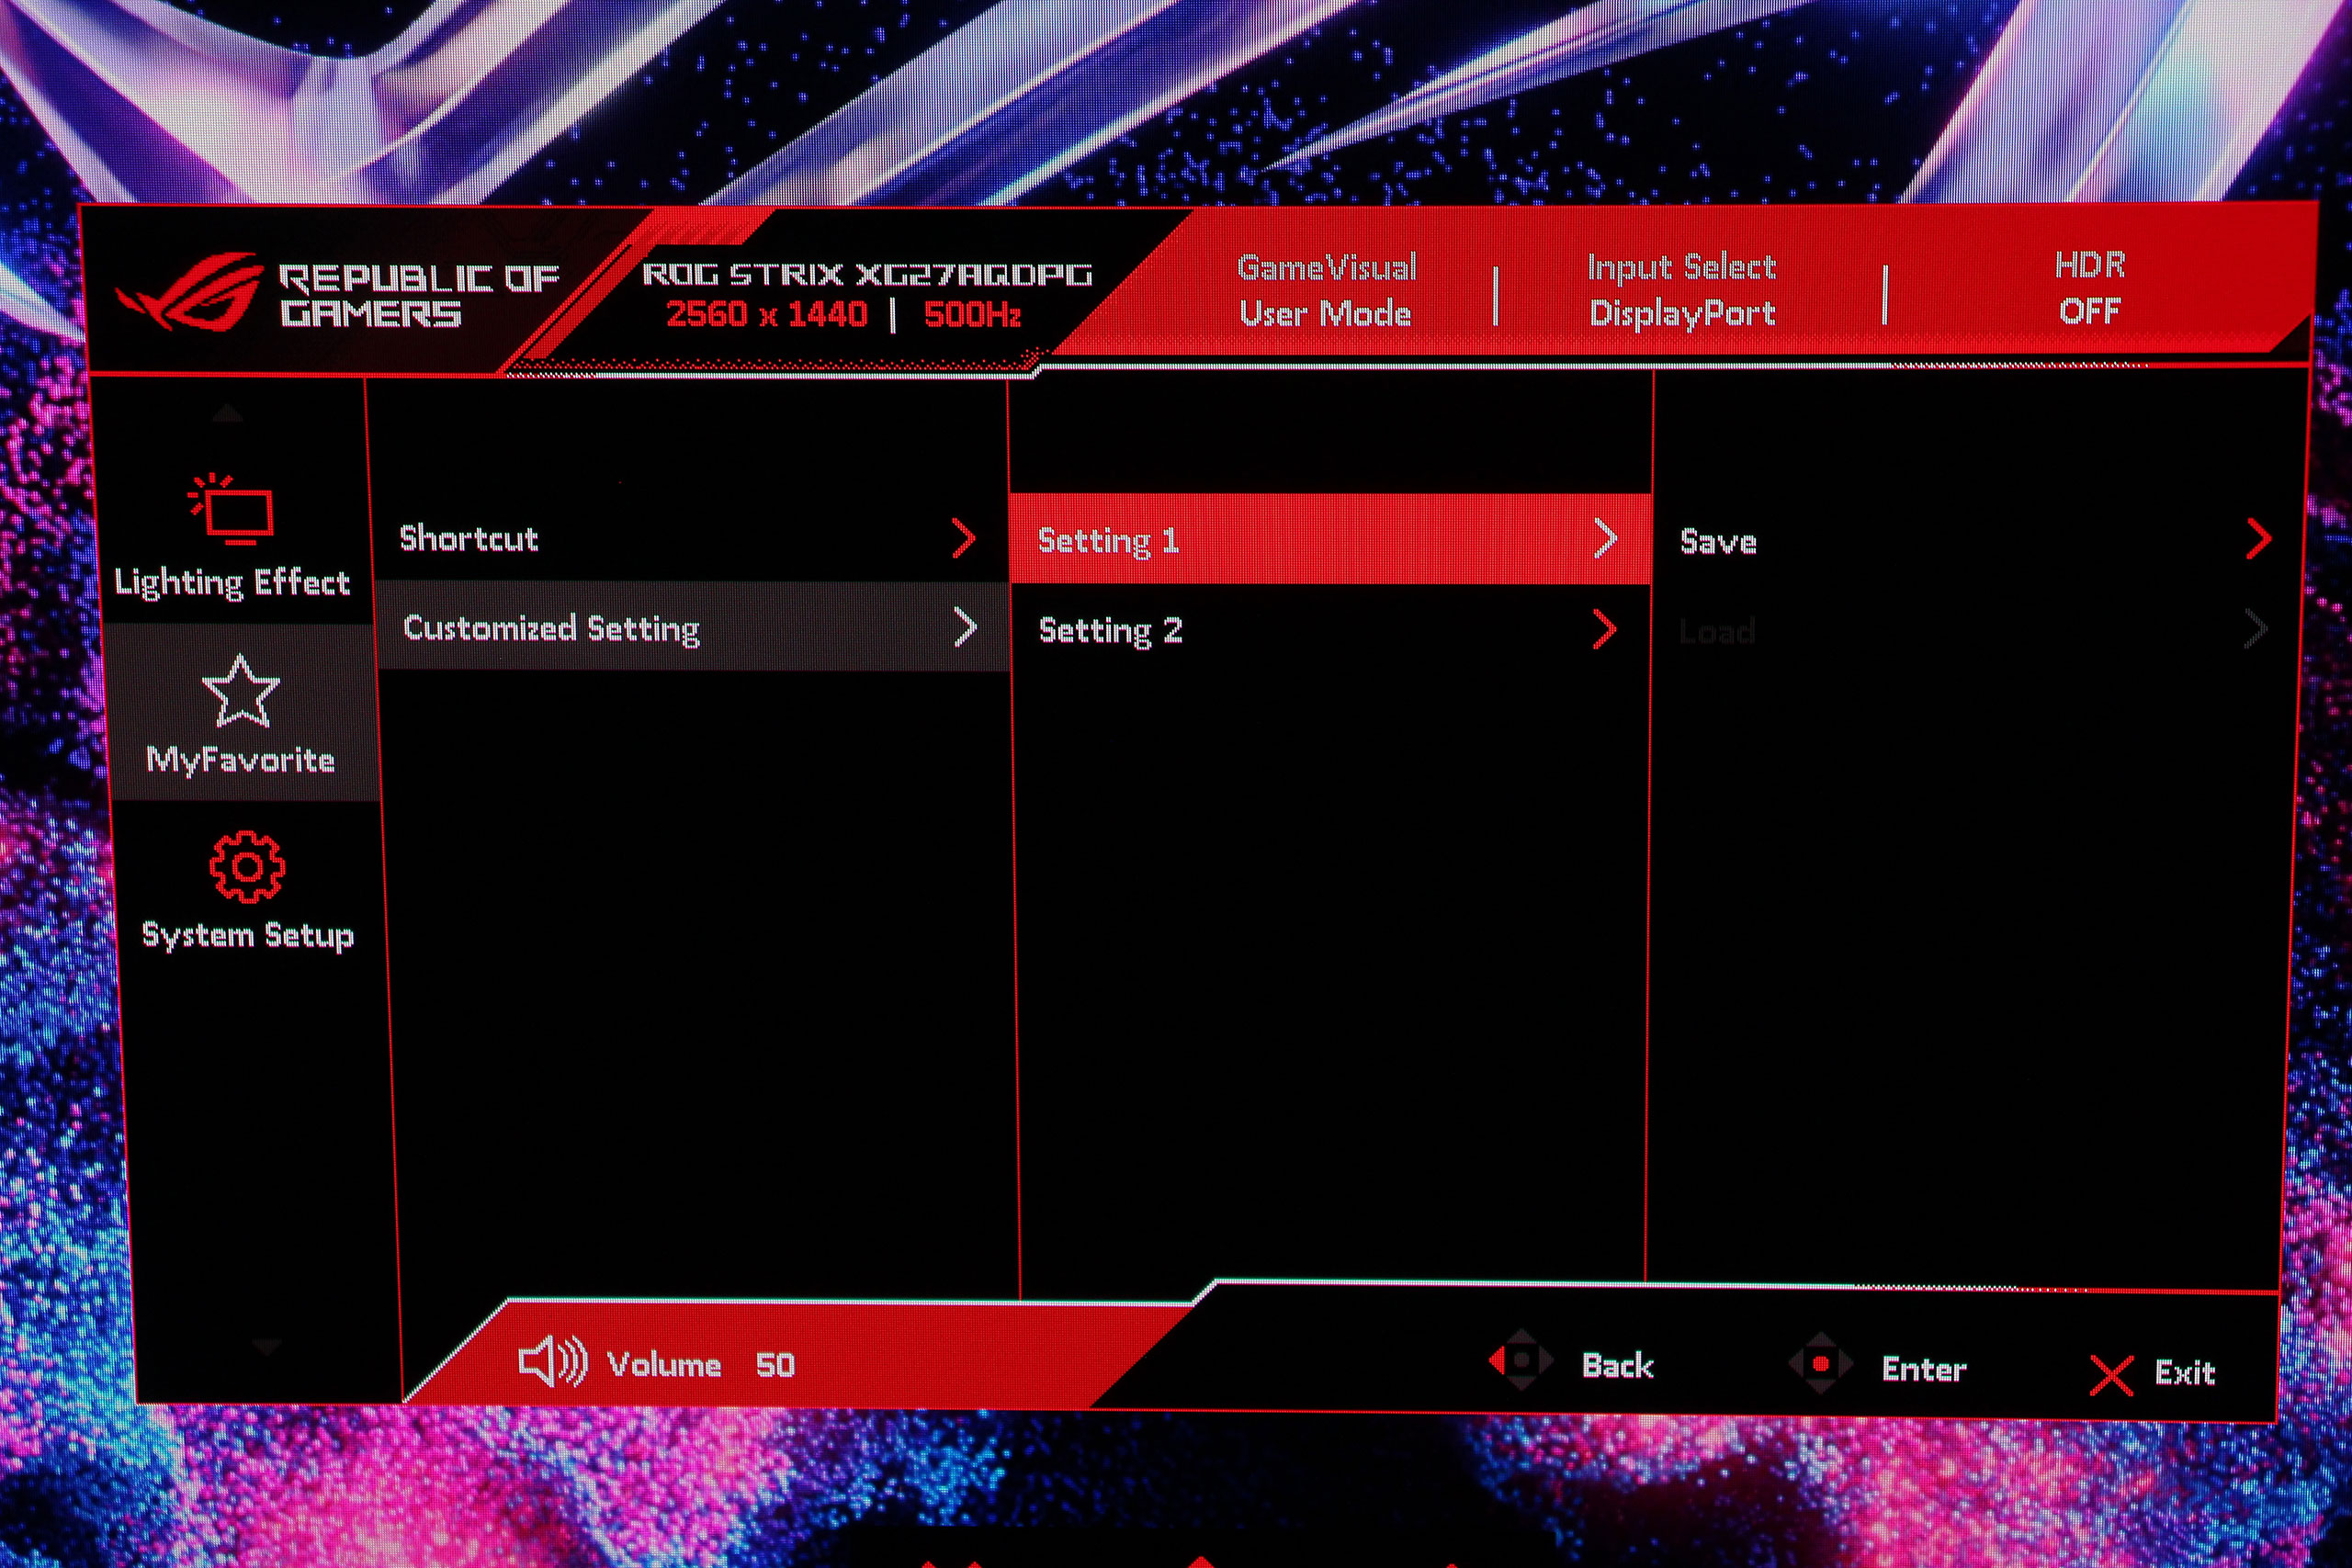Image resolution: width=2352 pixels, height=1568 pixels.
Task: Click GameVisual User Mode header
Action: pyautogui.click(x=1326, y=290)
